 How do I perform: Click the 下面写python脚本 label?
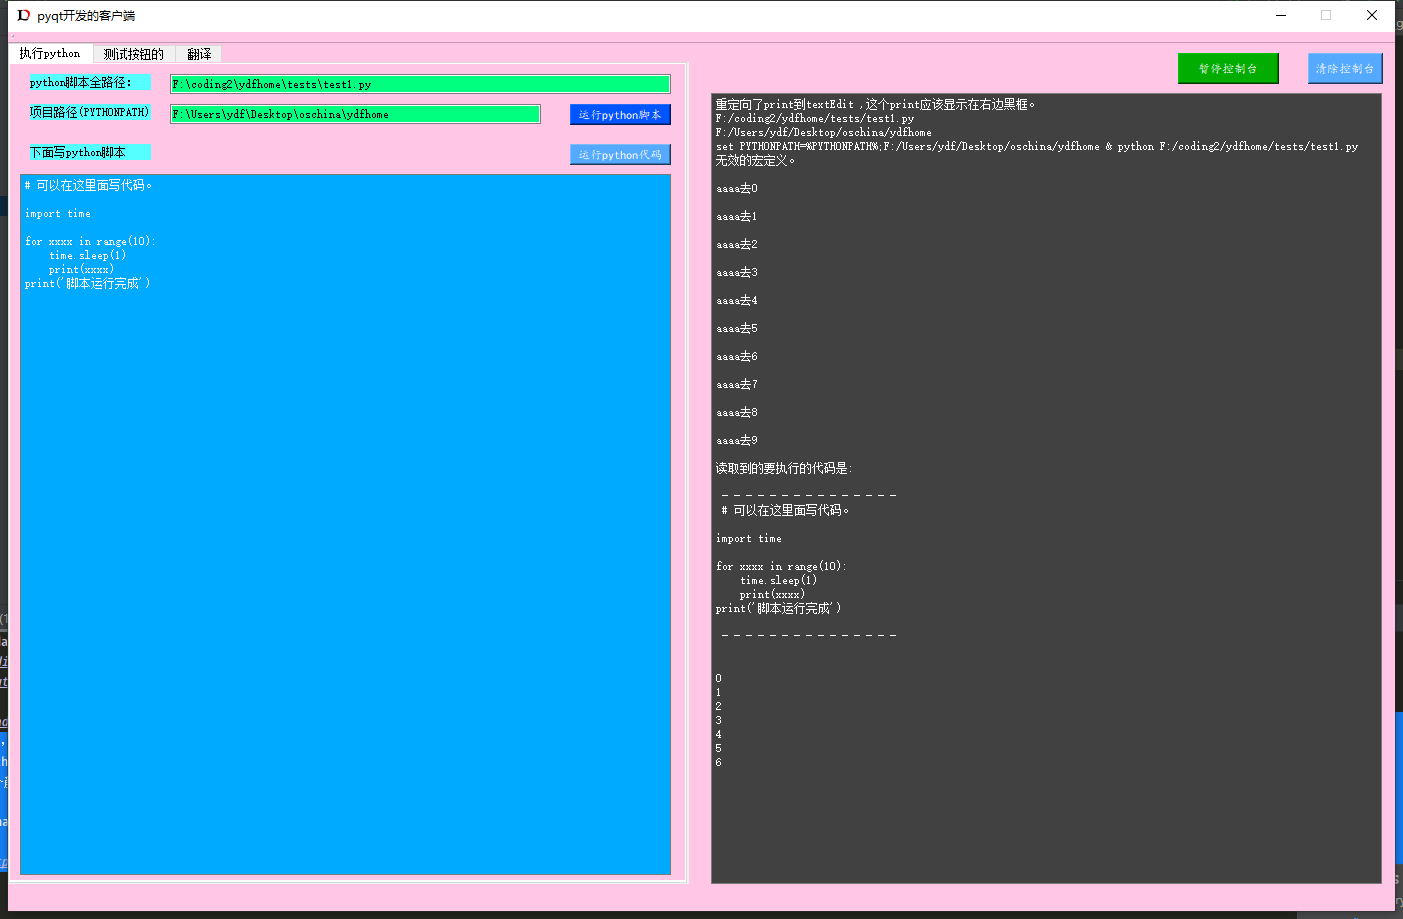[90, 152]
